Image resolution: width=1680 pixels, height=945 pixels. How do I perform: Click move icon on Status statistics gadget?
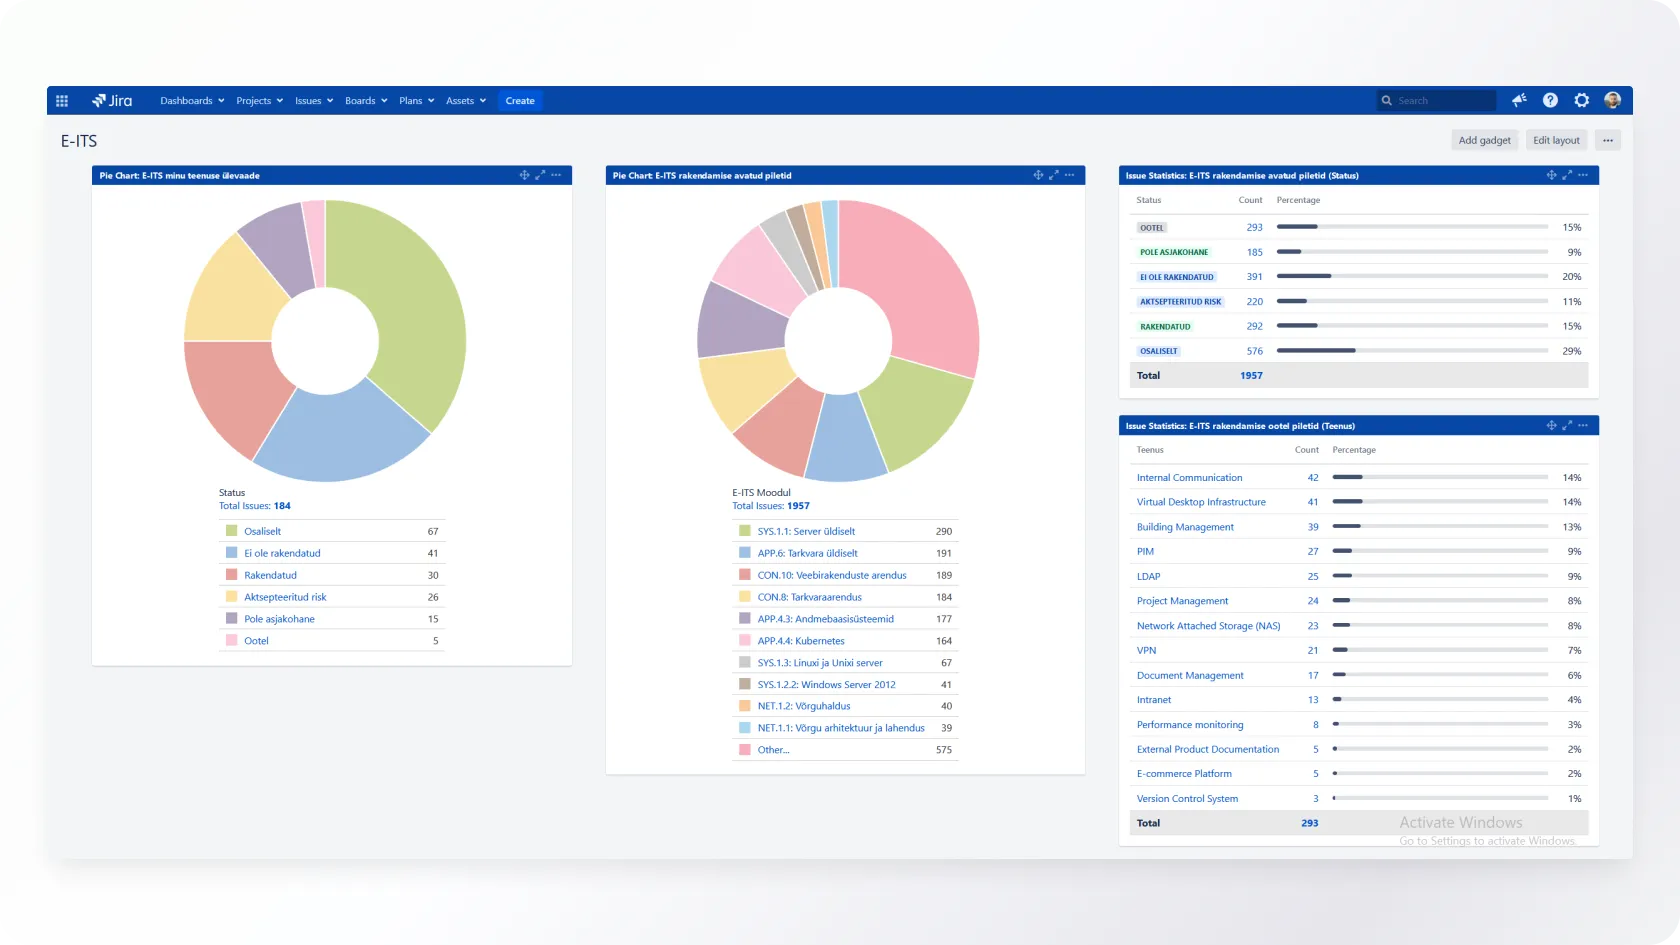[x=1551, y=175]
